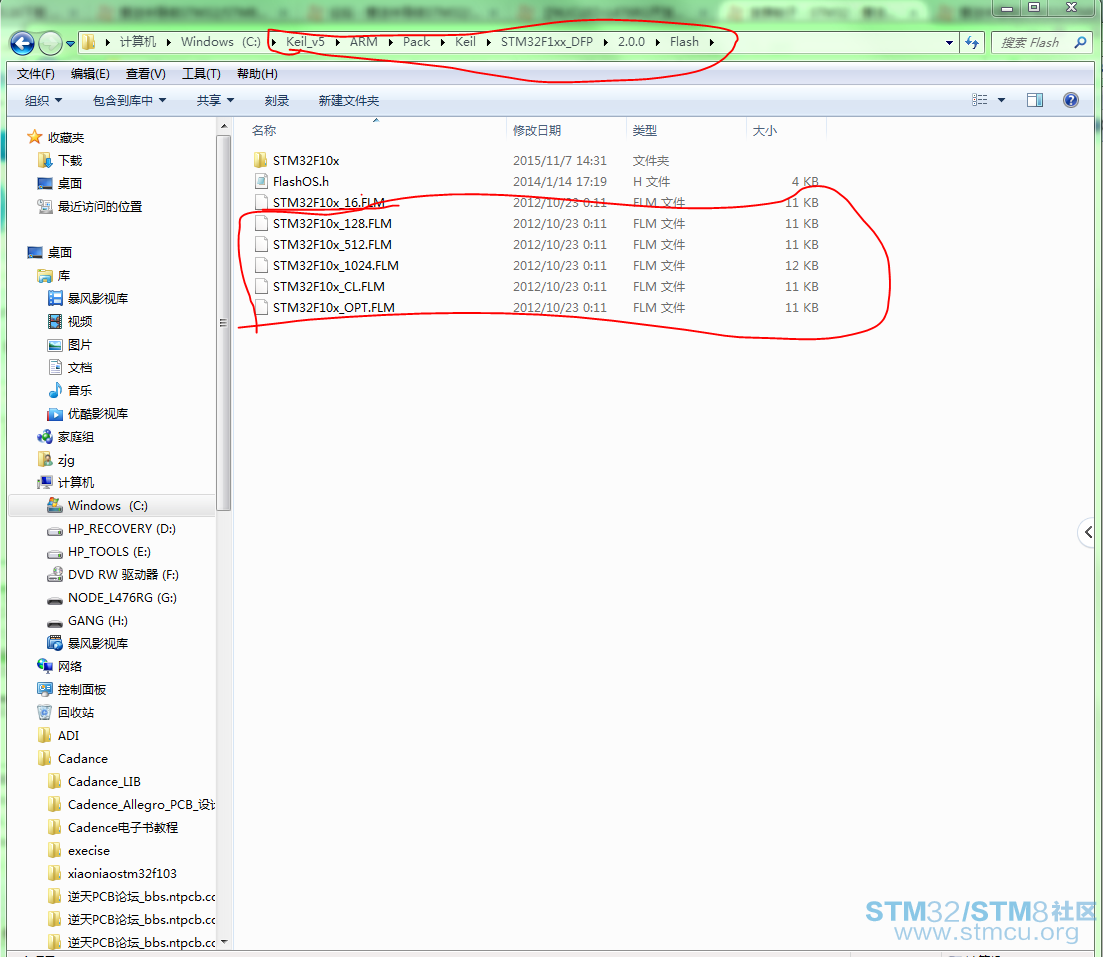Image resolution: width=1103 pixels, height=957 pixels.
Task: Select the STM32F10x_16.FLM file
Action: (328, 203)
